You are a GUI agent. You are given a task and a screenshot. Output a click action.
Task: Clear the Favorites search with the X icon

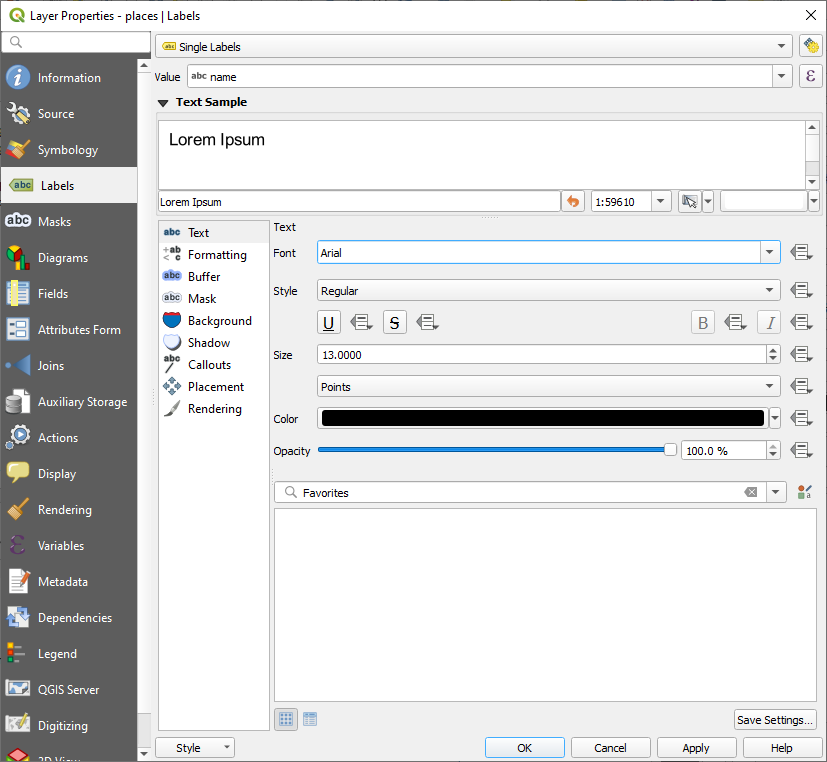pyautogui.click(x=751, y=491)
